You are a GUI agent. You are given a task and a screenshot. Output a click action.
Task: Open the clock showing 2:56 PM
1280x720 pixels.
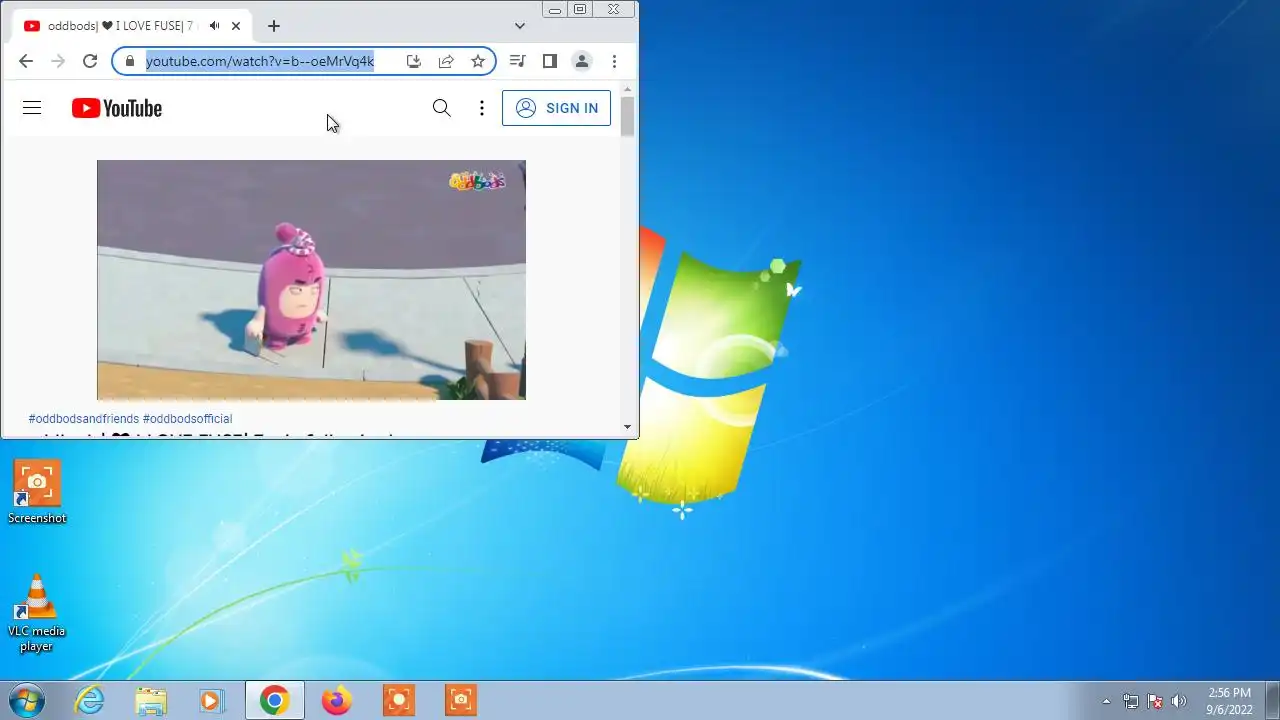pyautogui.click(x=1229, y=700)
